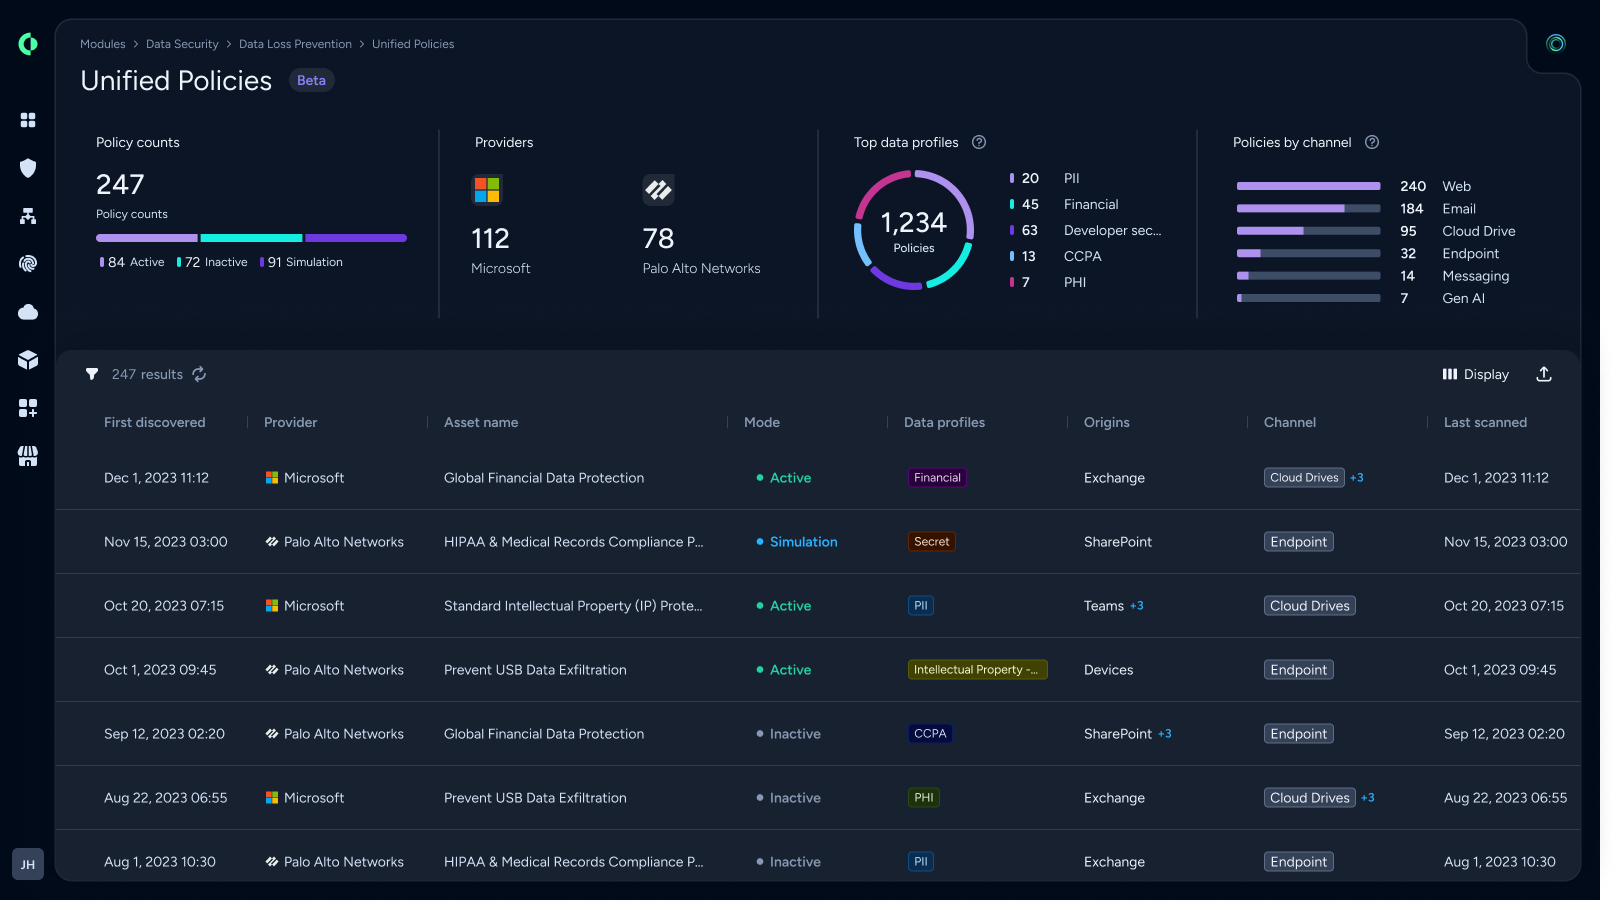Click the Secret data profile tag
This screenshot has width=1620, height=912.
pyautogui.click(x=943, y=548)
